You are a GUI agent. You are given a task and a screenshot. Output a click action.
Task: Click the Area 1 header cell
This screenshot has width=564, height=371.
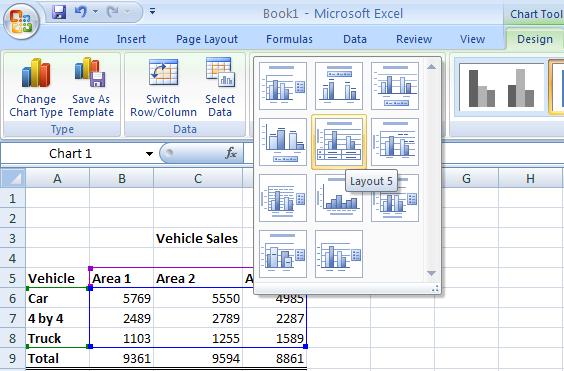(122, 278)
